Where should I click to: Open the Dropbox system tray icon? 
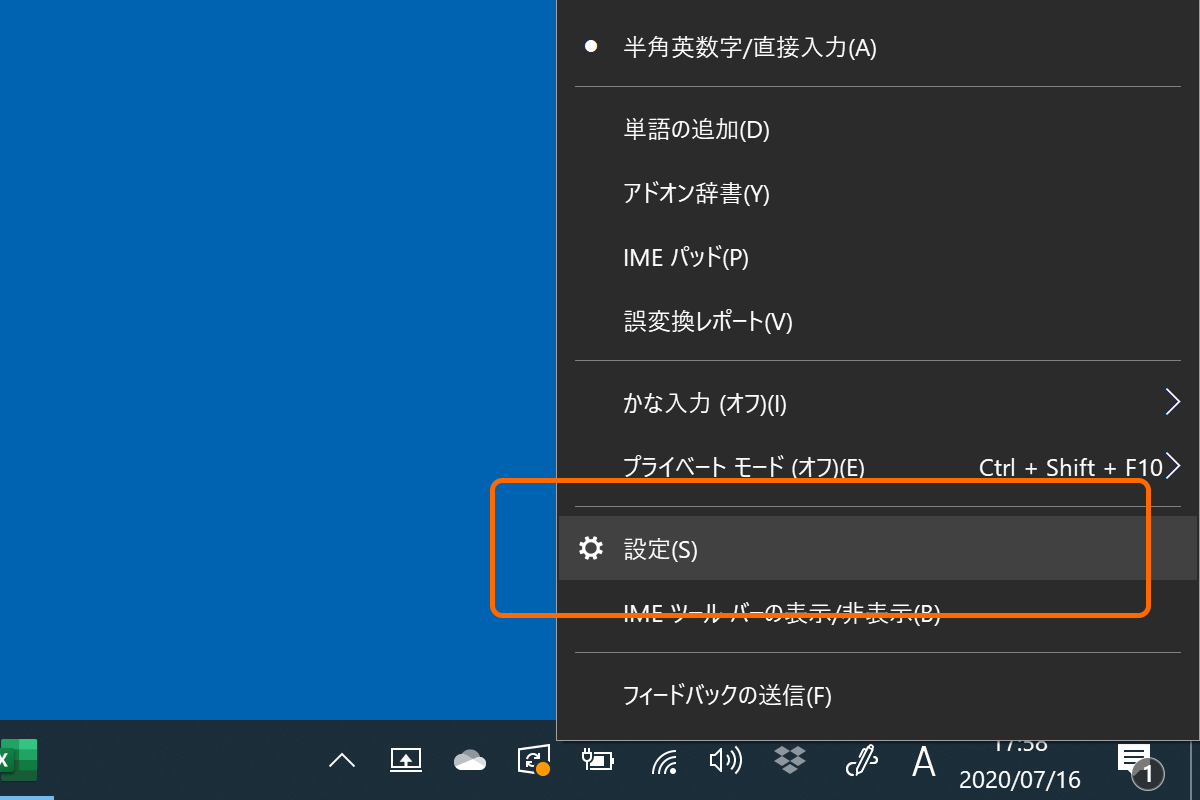click(789, 760)
